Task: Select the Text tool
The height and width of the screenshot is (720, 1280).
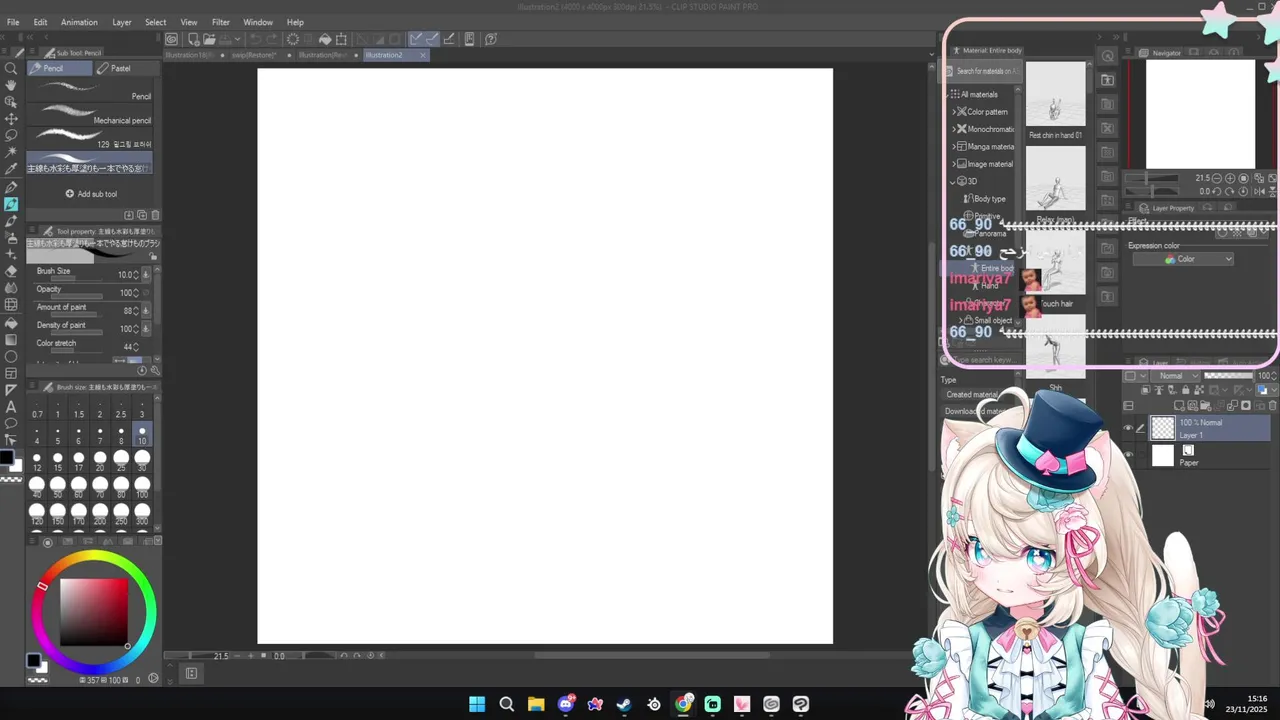Action: click(x=11, y=407)
